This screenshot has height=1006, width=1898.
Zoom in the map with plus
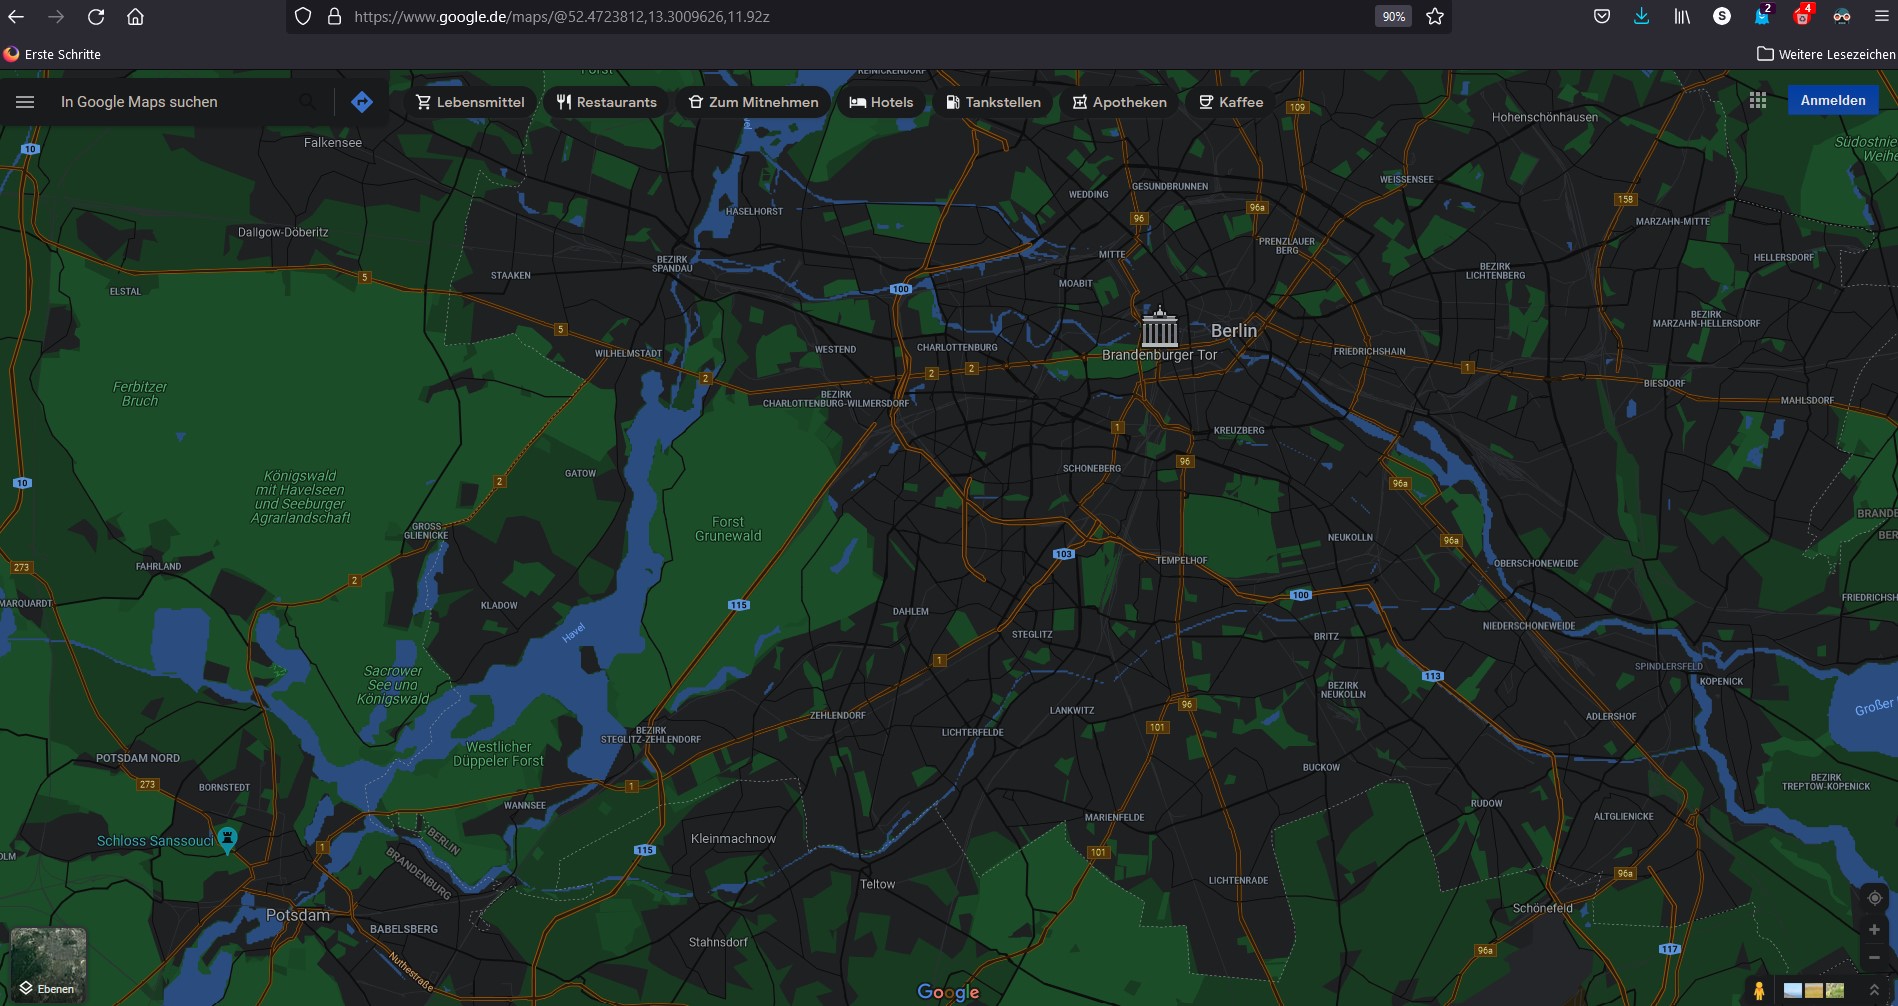point(1875,930)
